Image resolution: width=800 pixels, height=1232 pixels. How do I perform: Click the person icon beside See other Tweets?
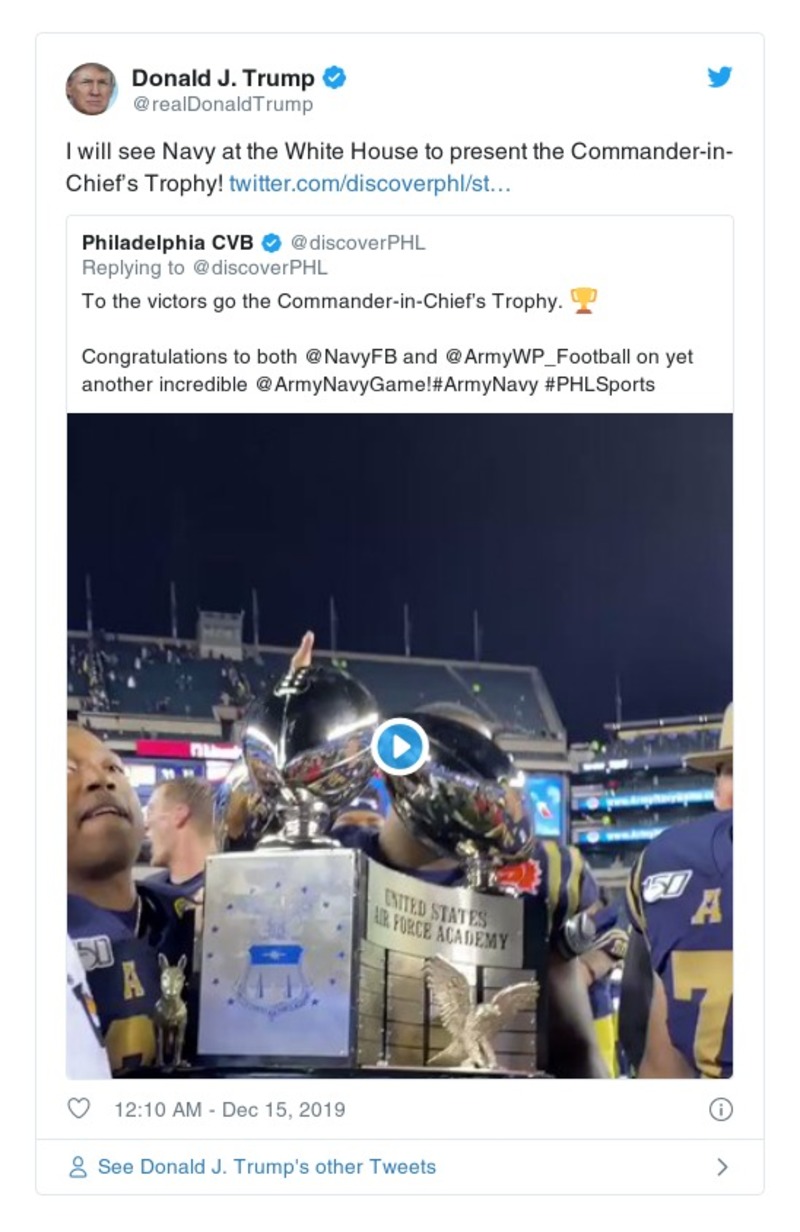click(77, 1167)
